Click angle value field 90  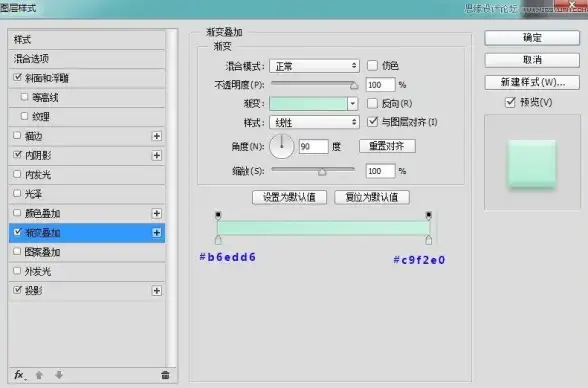pos(314,146)
